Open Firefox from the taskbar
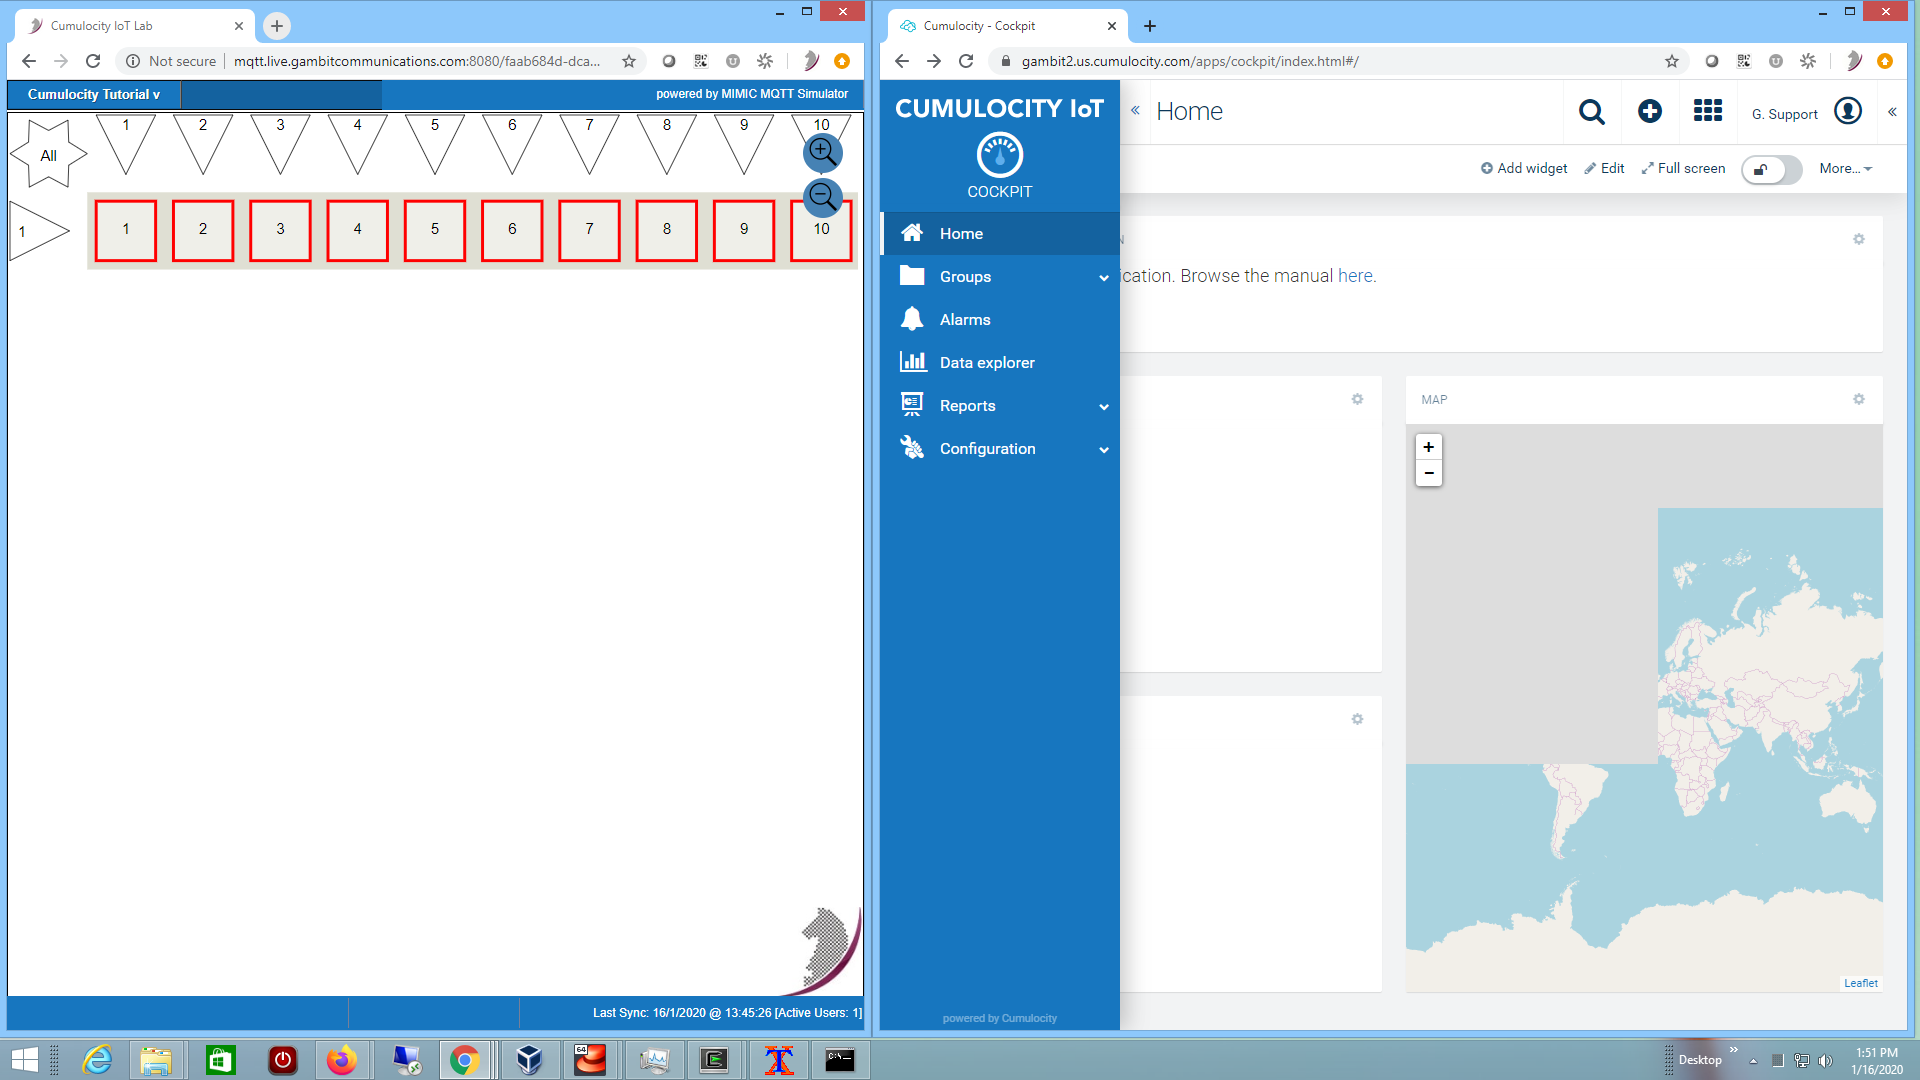1920x1080 pixels. click(342, 1060)
